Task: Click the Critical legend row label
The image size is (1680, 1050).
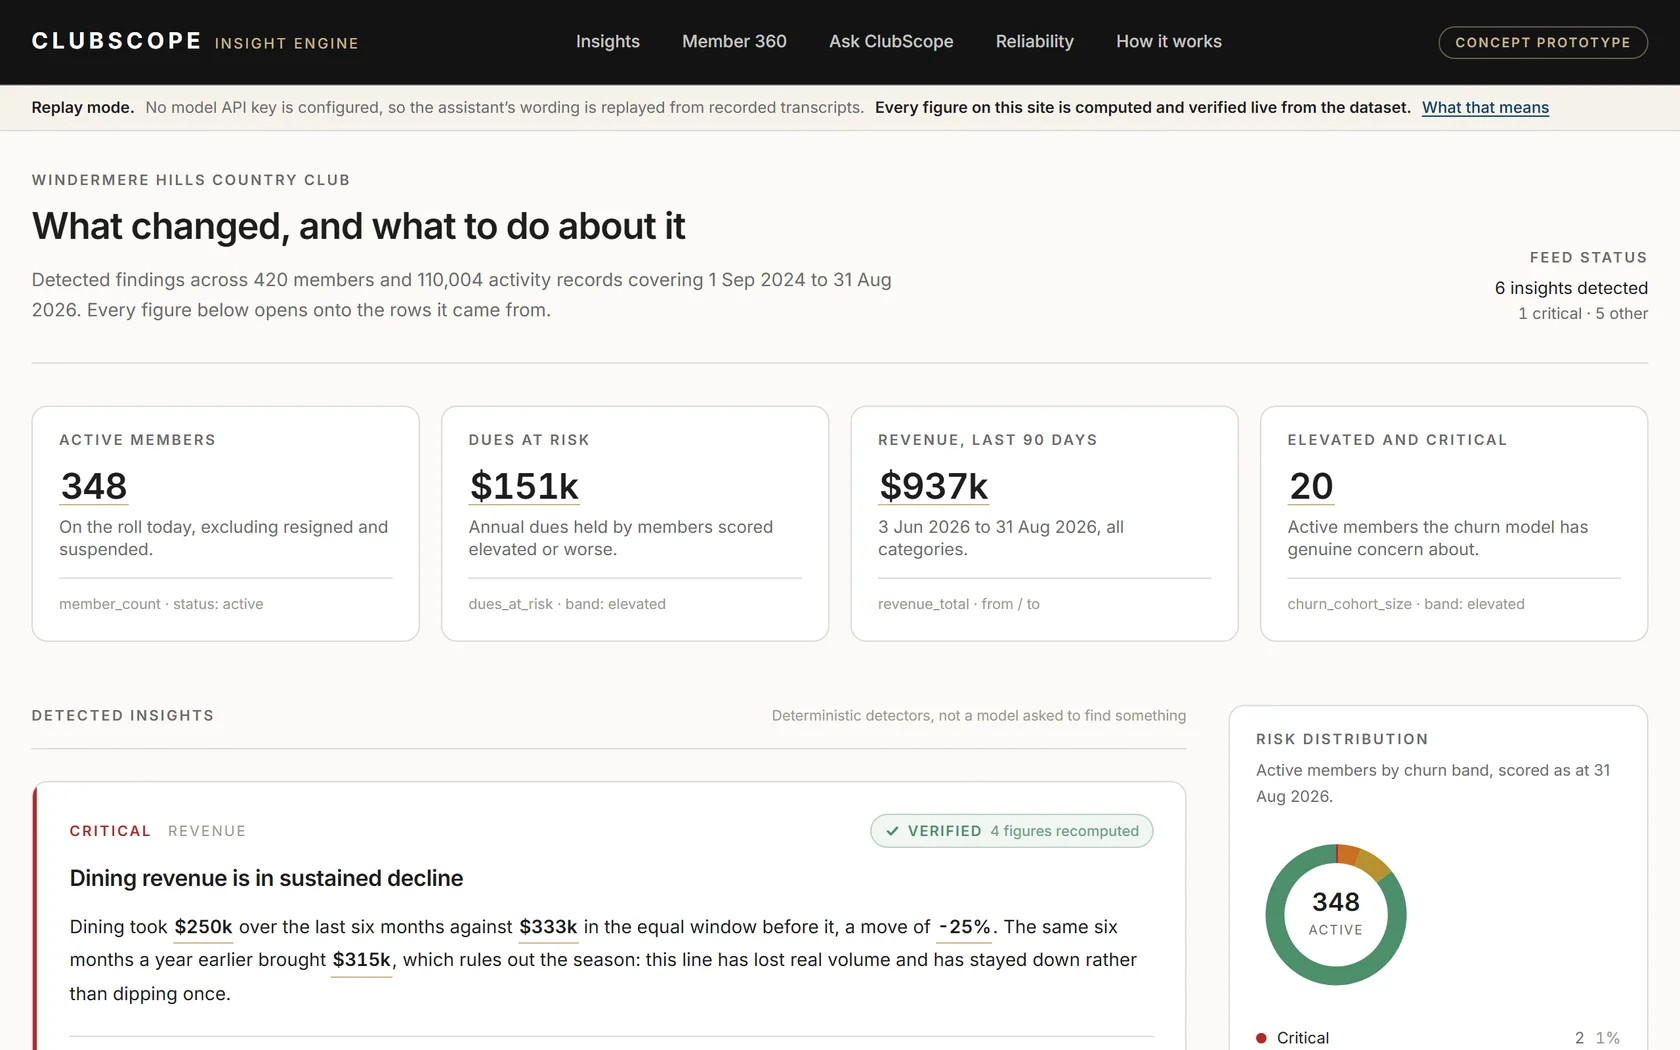Action: tap(1302, 1038)
